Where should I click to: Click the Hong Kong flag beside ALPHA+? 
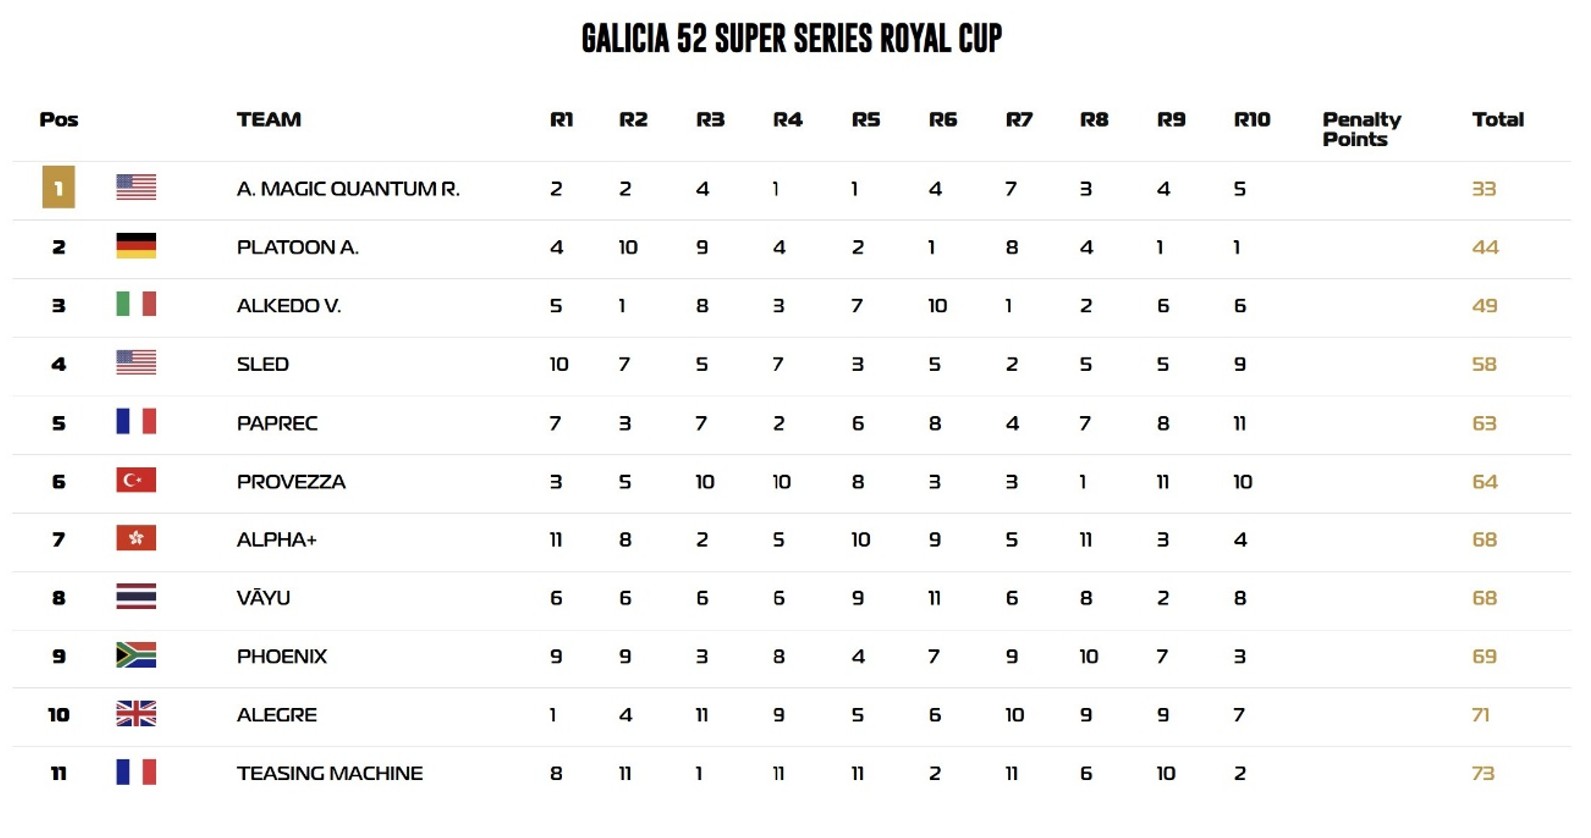136,539
